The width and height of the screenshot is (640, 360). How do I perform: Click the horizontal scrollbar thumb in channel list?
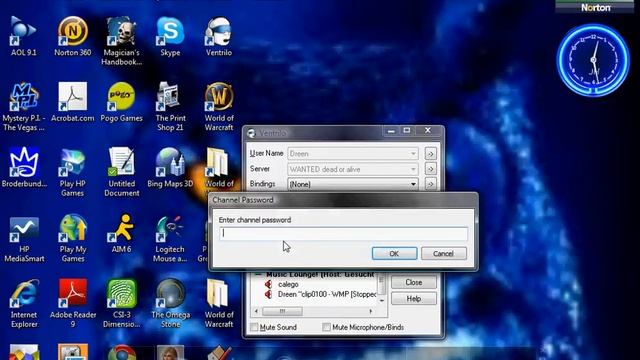click(x=282, y=311)
